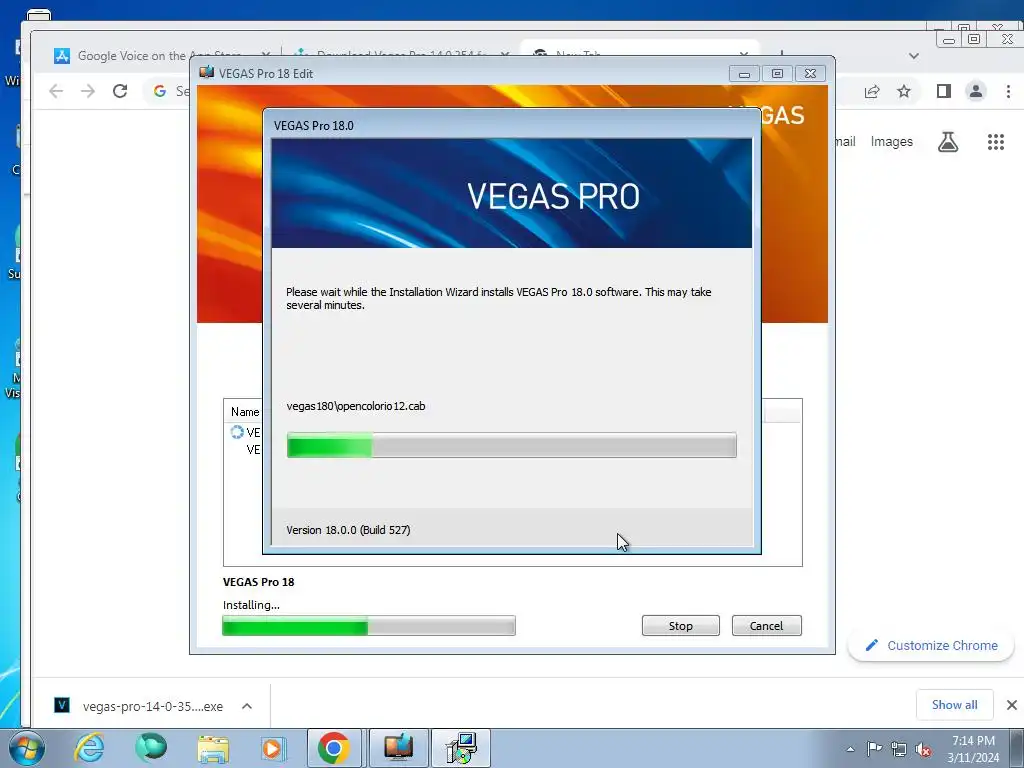Minimize the VEGAS Pro 18 Edit window
The height and width of the screenshot is (768, 1024).
pos(744,74)
